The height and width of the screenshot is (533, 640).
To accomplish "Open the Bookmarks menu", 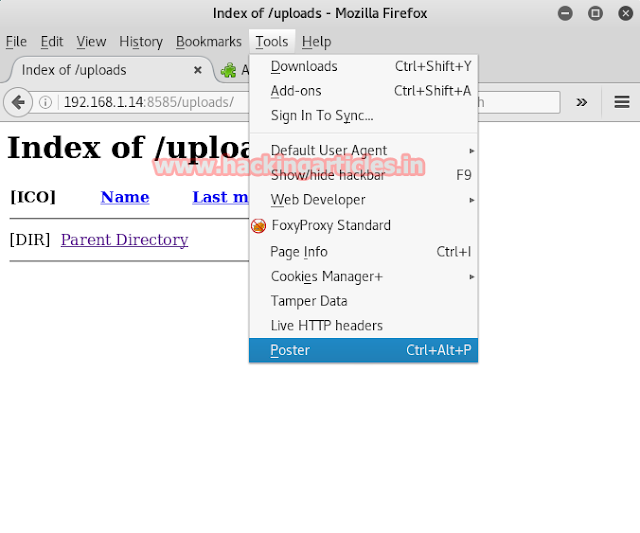I will coord(209,42).
